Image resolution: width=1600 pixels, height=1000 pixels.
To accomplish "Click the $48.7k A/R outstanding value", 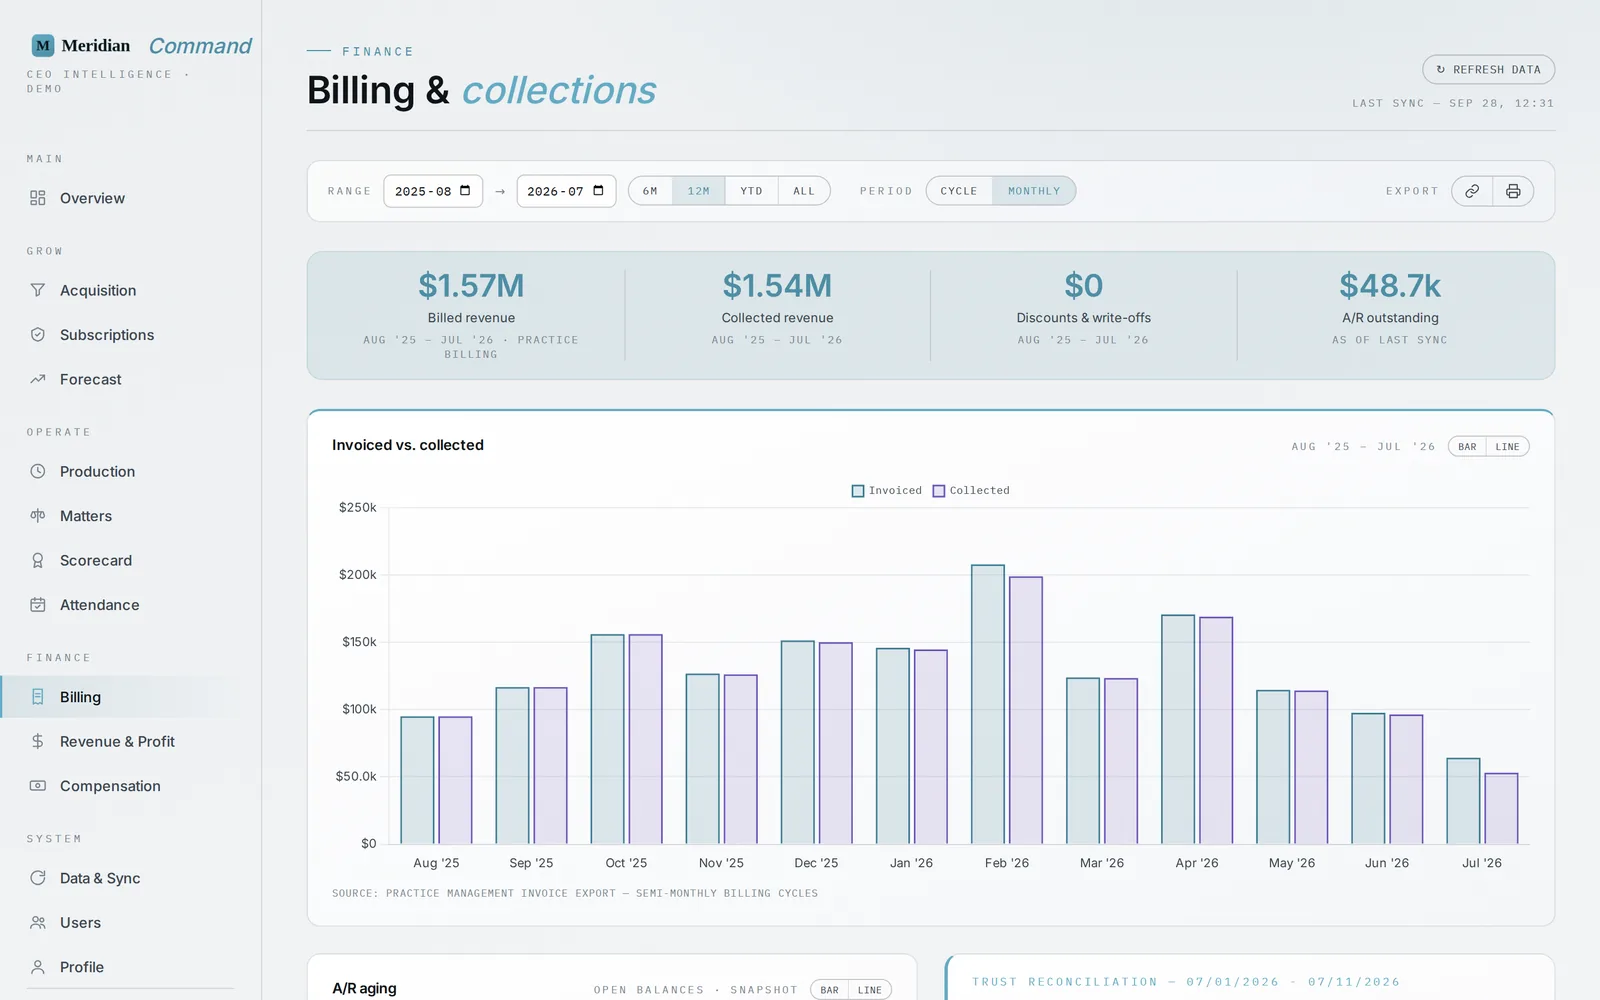I will 1390,286.
